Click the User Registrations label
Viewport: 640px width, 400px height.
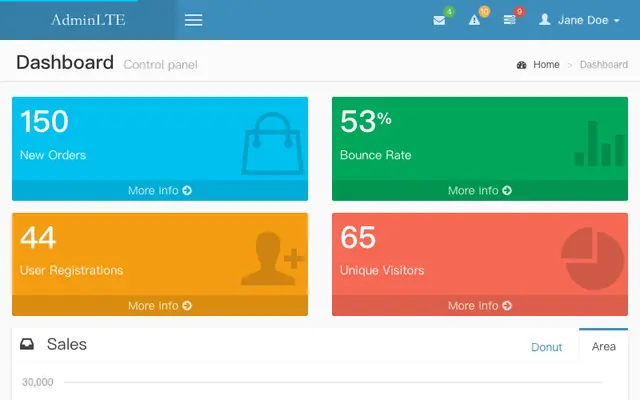coord(71,270)
